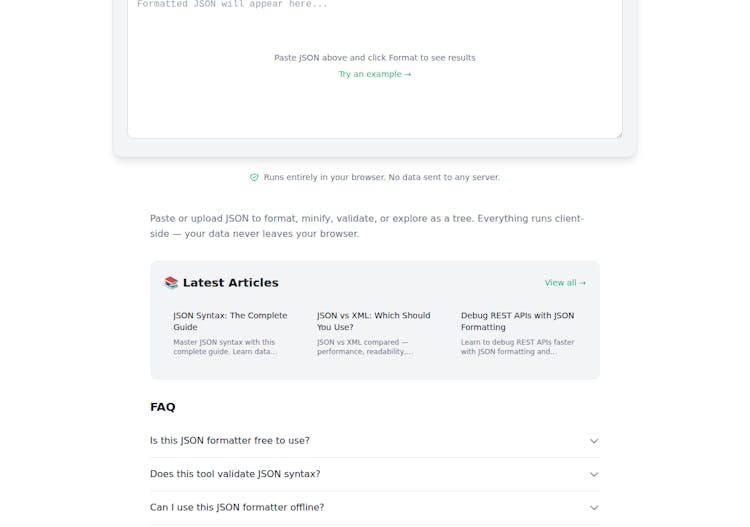Click 'Is this JSON formatter free to use?' question text
The width and height of the screenshot is (750, 527).
point(230,441)
